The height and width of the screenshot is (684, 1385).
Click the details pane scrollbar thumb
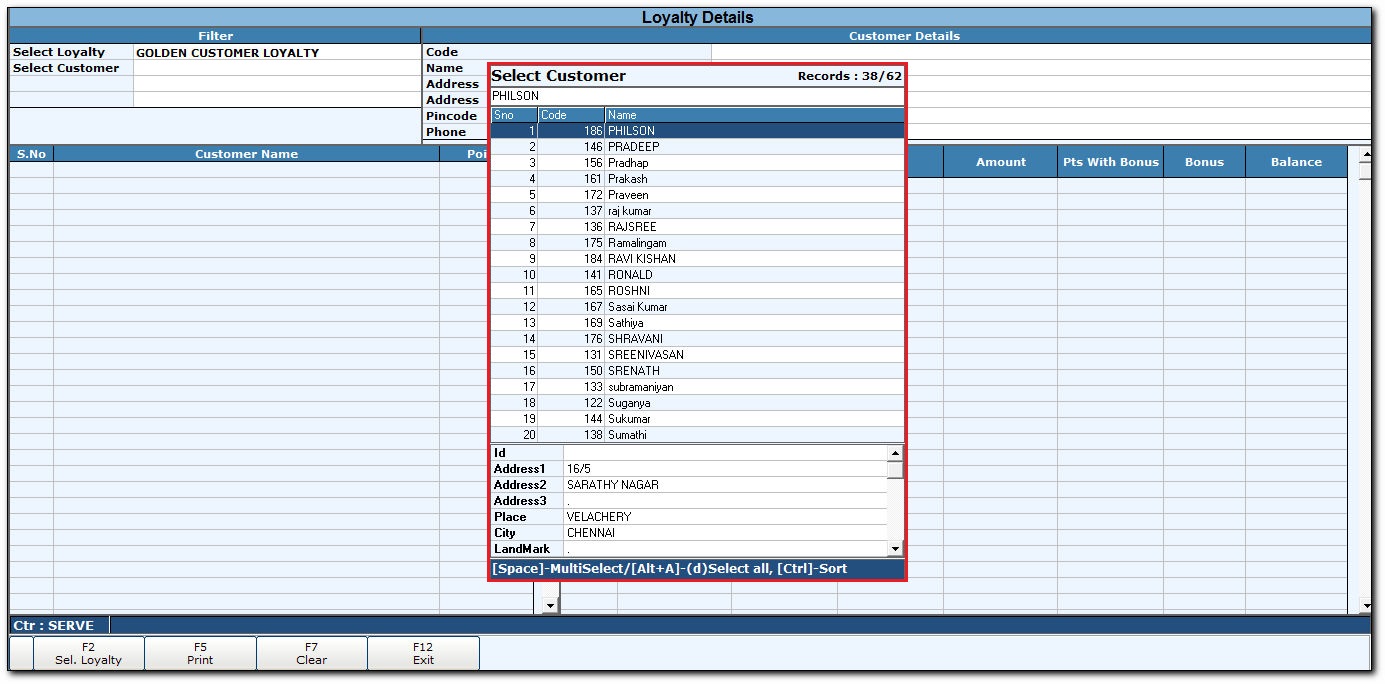coord(895,469)
